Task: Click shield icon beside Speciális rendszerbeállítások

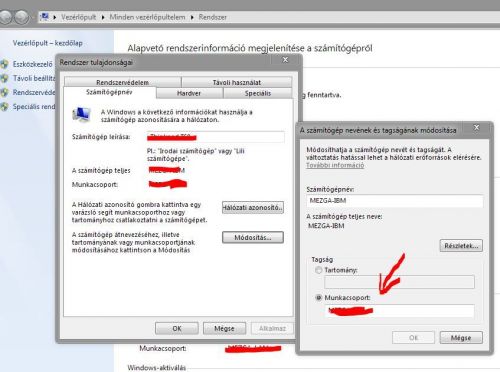Action: point(4,107)
